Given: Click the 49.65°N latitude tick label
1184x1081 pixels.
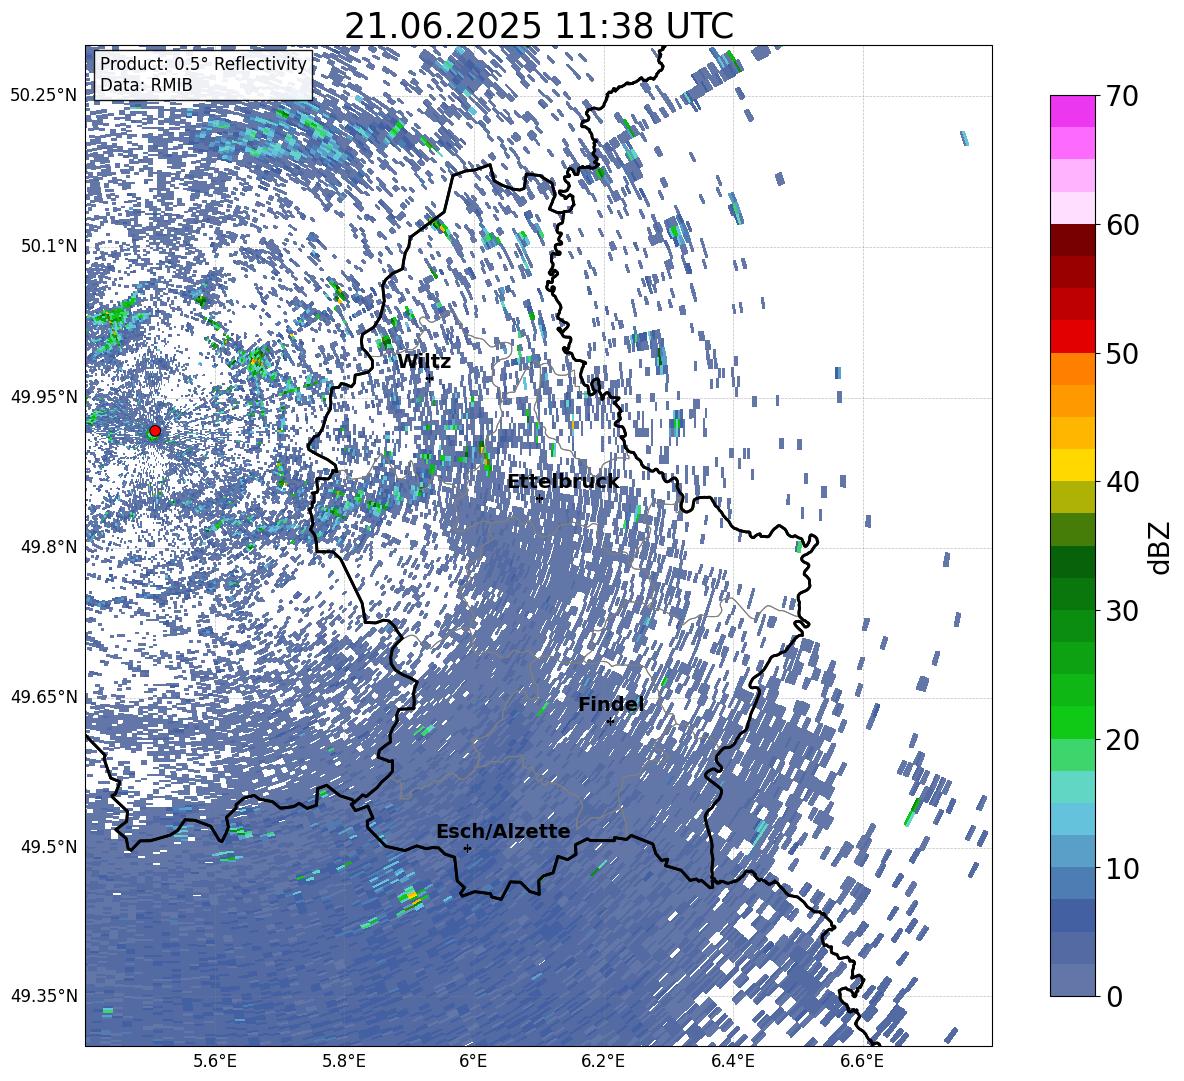Looking at the screenshot, I should pyautogui.click(x=44, y=697).
